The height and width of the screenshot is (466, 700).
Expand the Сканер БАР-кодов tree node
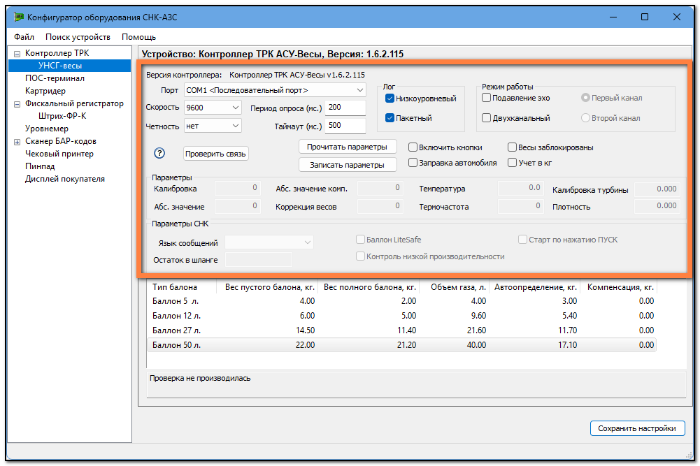tap(17, 142)
